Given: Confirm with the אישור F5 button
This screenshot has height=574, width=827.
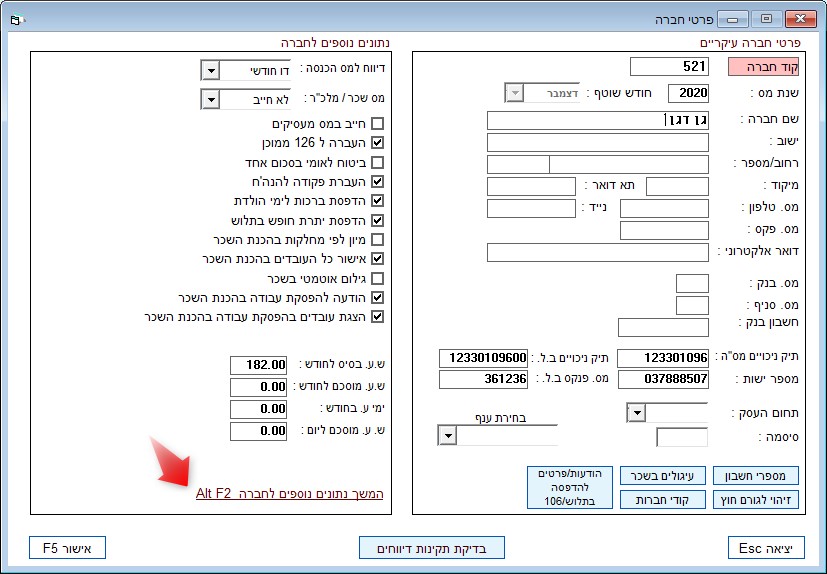Looking at the screenshot, I should pos(67,548).
